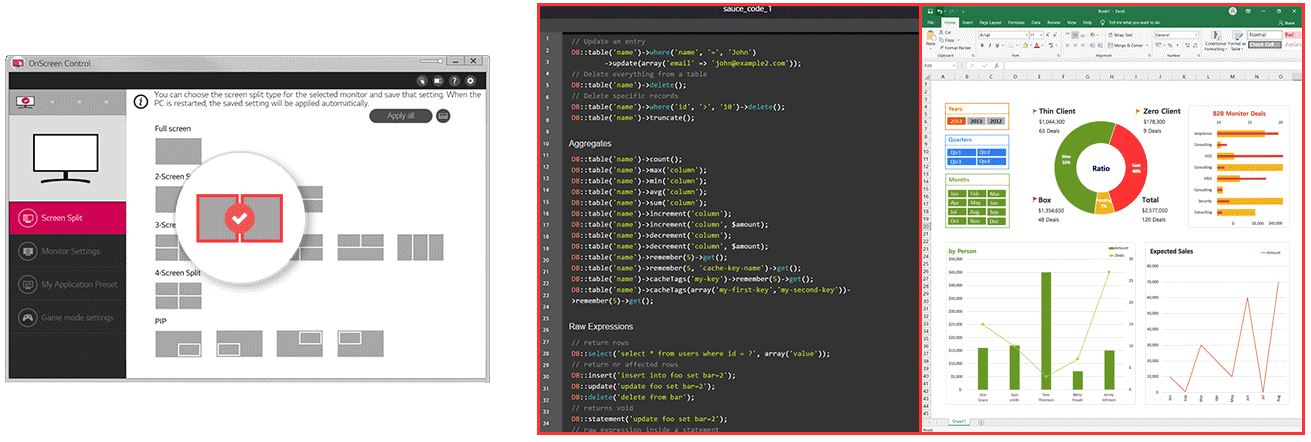Screen dimensions: 1311x442
Task: Open the settings gear in OnScreen Control
Action: [x=470, y=81]
